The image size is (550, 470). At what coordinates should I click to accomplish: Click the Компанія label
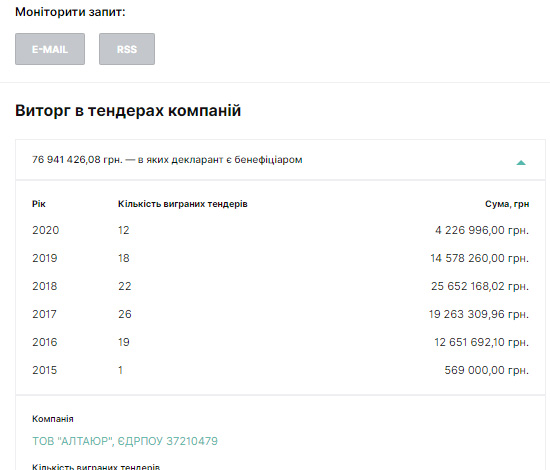pyautogui.click(x=53, y=419)
